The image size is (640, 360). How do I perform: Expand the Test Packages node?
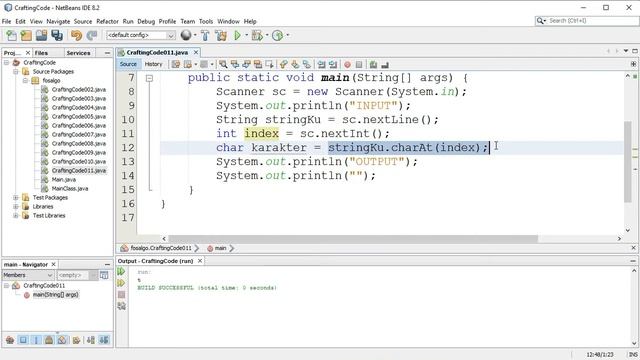(16, 198)
